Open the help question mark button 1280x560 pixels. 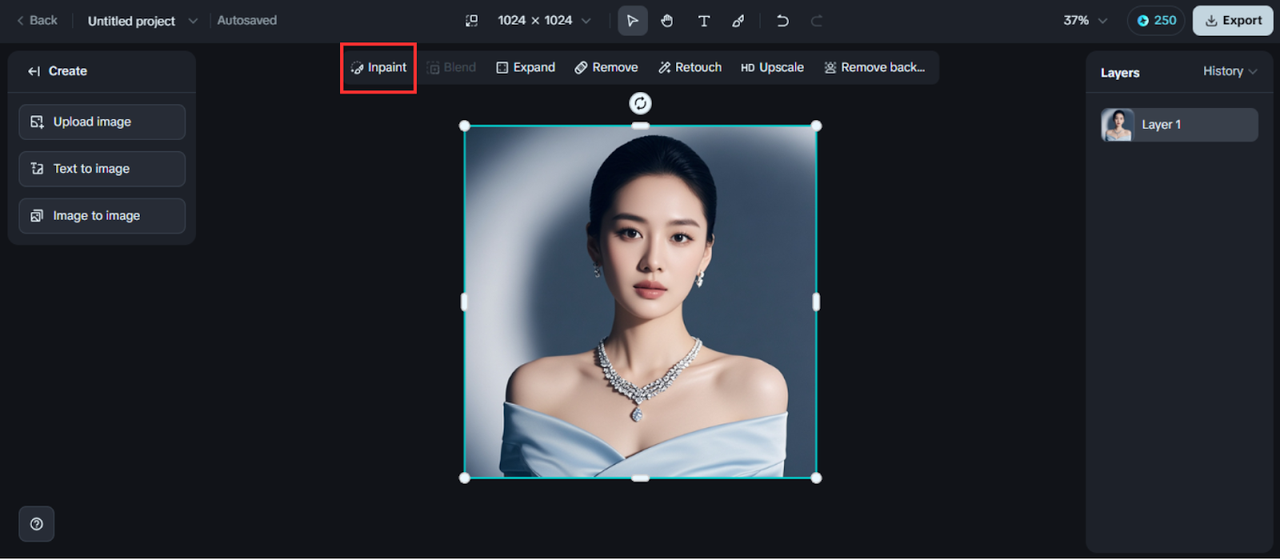pyautogui.click(x=37, y=524)
